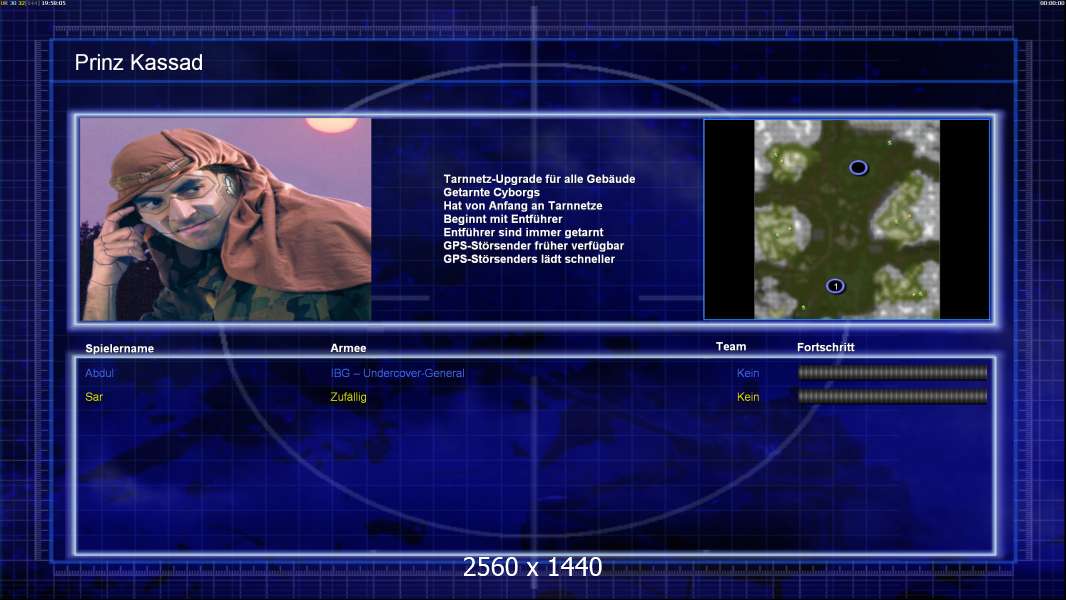The image size is (1066, 600).
Task: Click the Armee column header
Action: pos(348,348)
